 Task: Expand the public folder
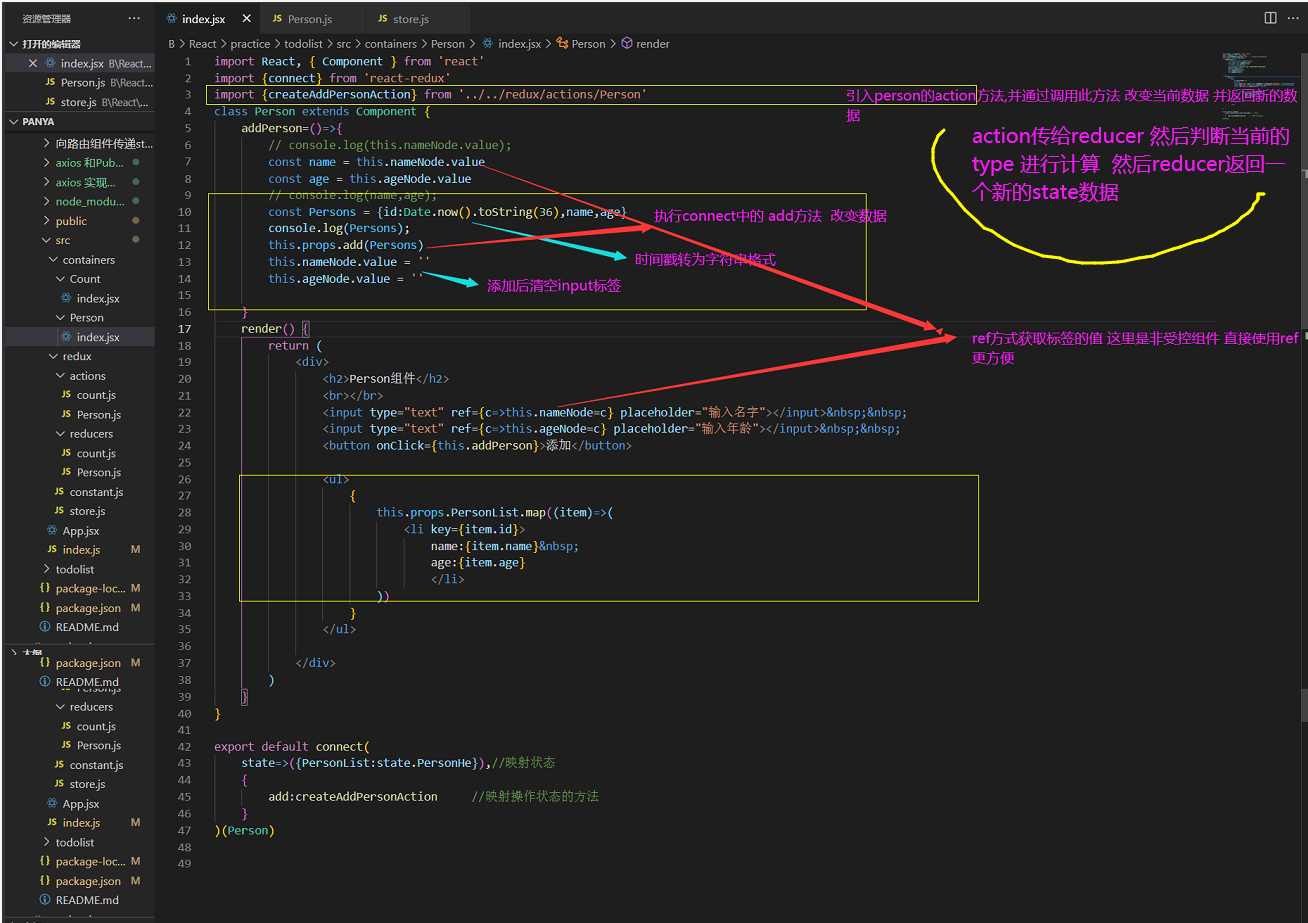tap(71, 221)
